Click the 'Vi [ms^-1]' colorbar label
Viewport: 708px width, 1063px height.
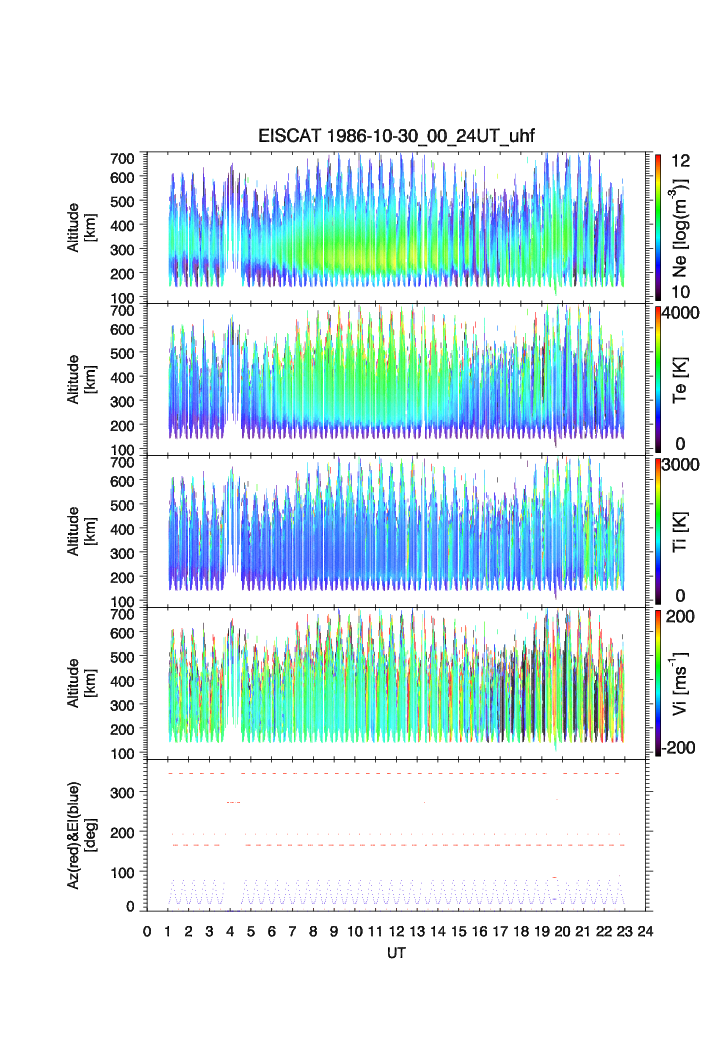[x=682, y=682]
